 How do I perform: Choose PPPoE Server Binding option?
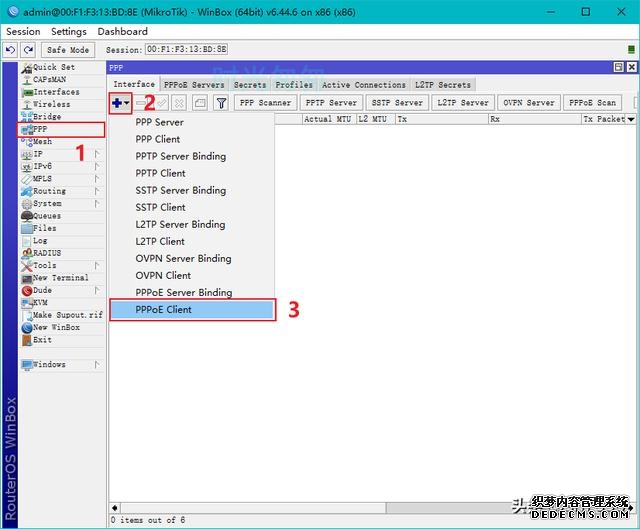click(x=192, y=293)
